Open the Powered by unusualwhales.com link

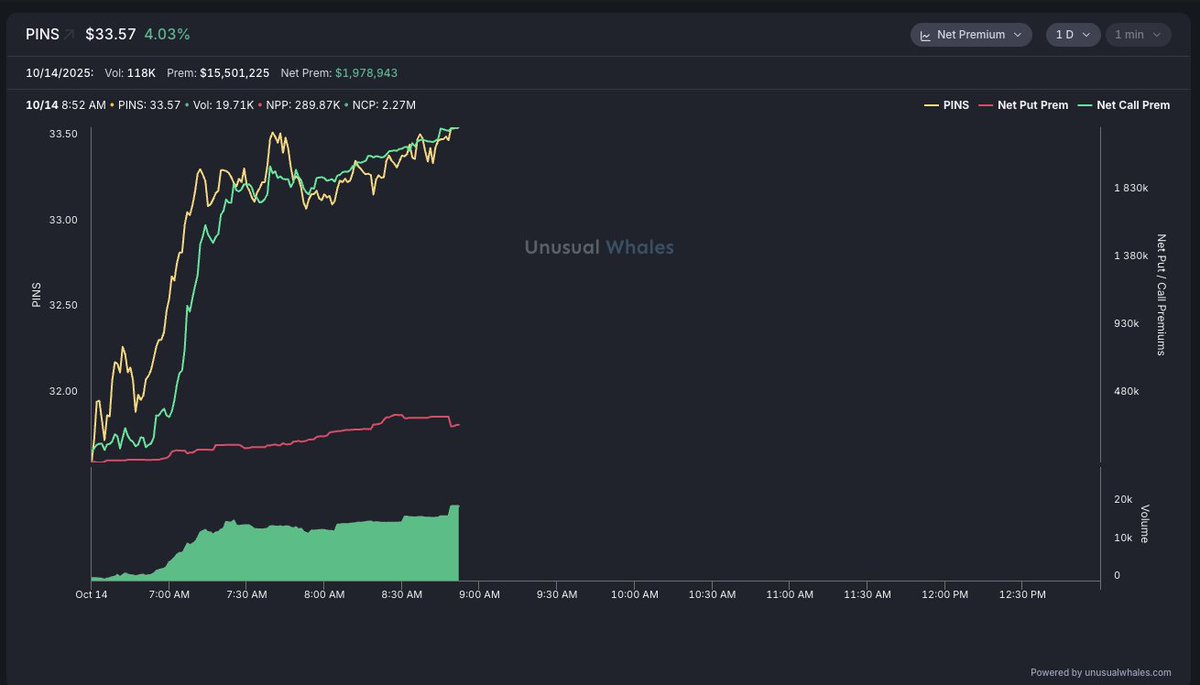pyautogui.click(x=1100, y=672)
